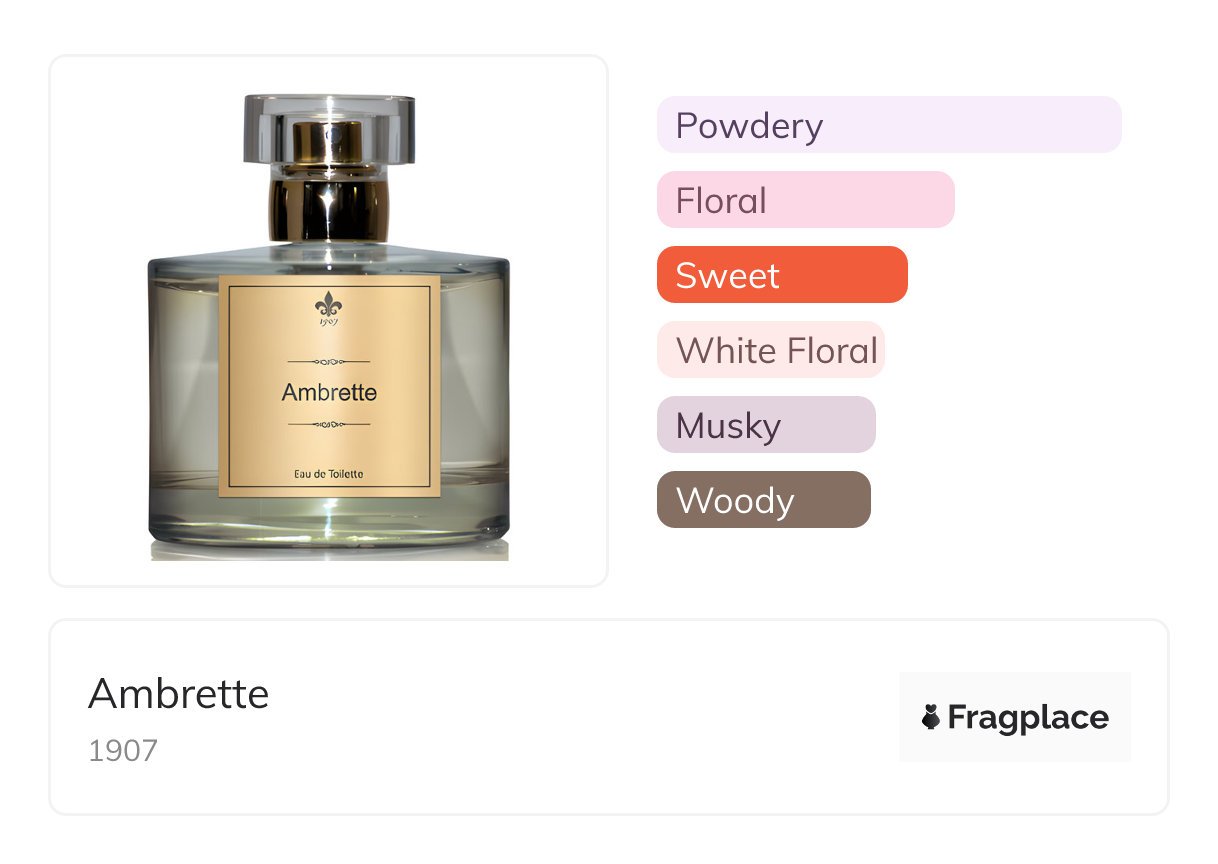Open the Fragplace logo link
1218x864 pixels.
[1015, 717]
